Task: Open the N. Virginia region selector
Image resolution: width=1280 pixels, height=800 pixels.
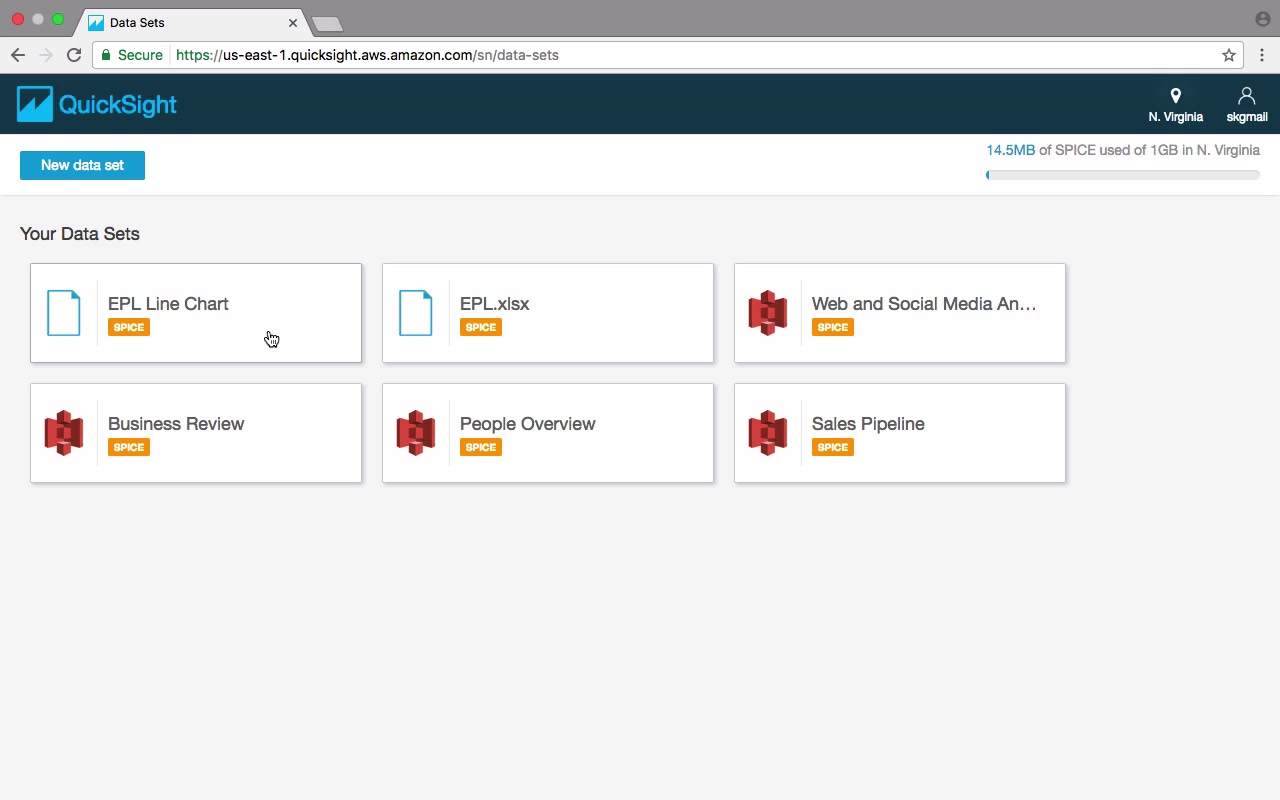Action: click(1175, 105)
